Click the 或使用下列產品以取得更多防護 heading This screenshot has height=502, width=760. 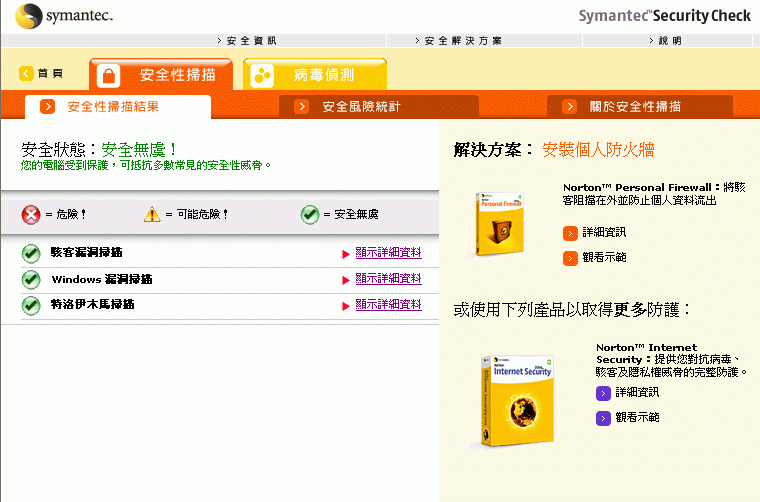pyautogui.click(x=571, y=310)
